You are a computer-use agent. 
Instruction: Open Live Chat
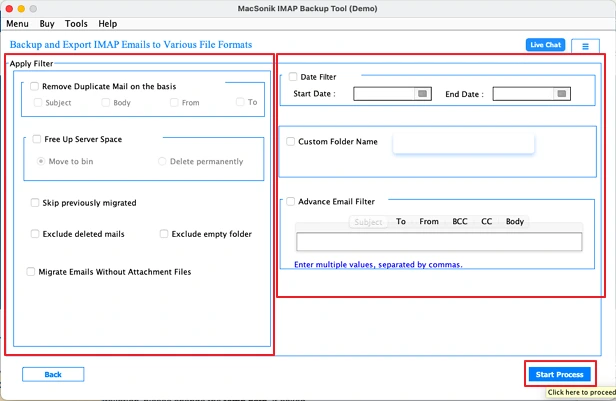tap(546, 45)
